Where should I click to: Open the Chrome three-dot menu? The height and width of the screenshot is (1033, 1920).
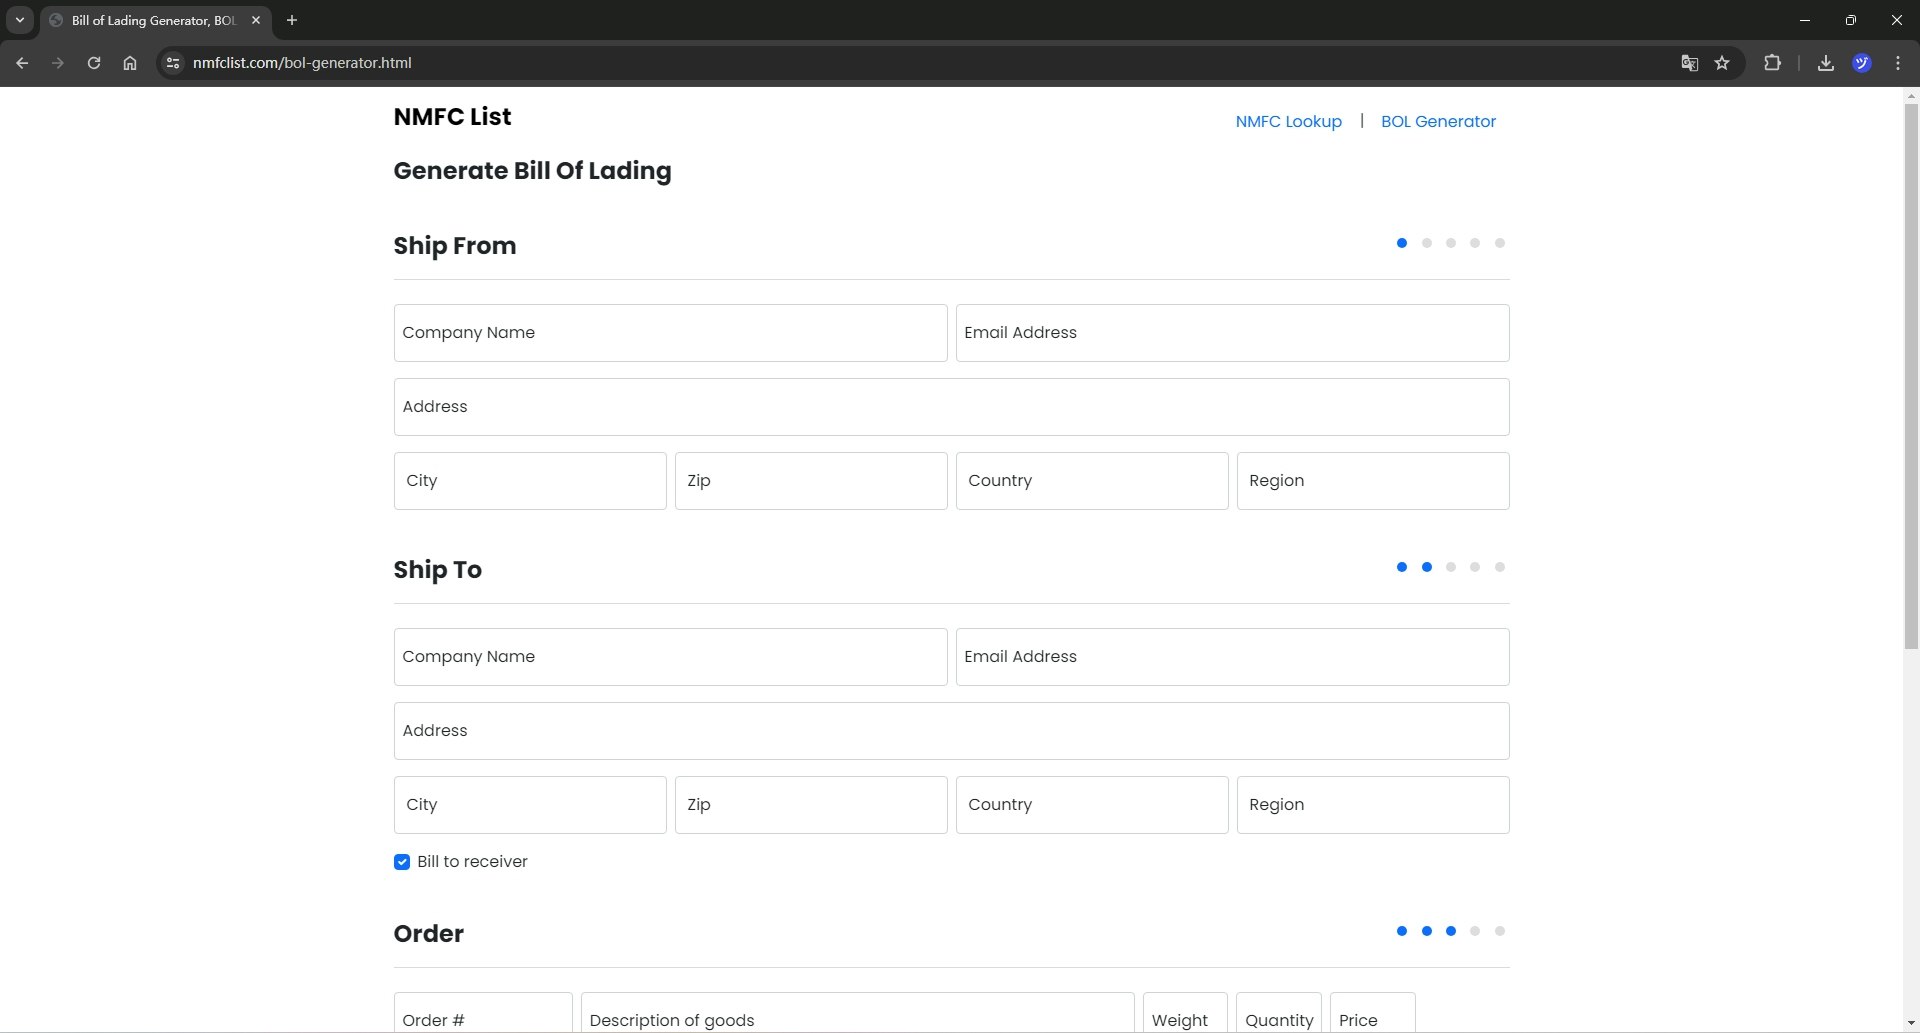1898,63
